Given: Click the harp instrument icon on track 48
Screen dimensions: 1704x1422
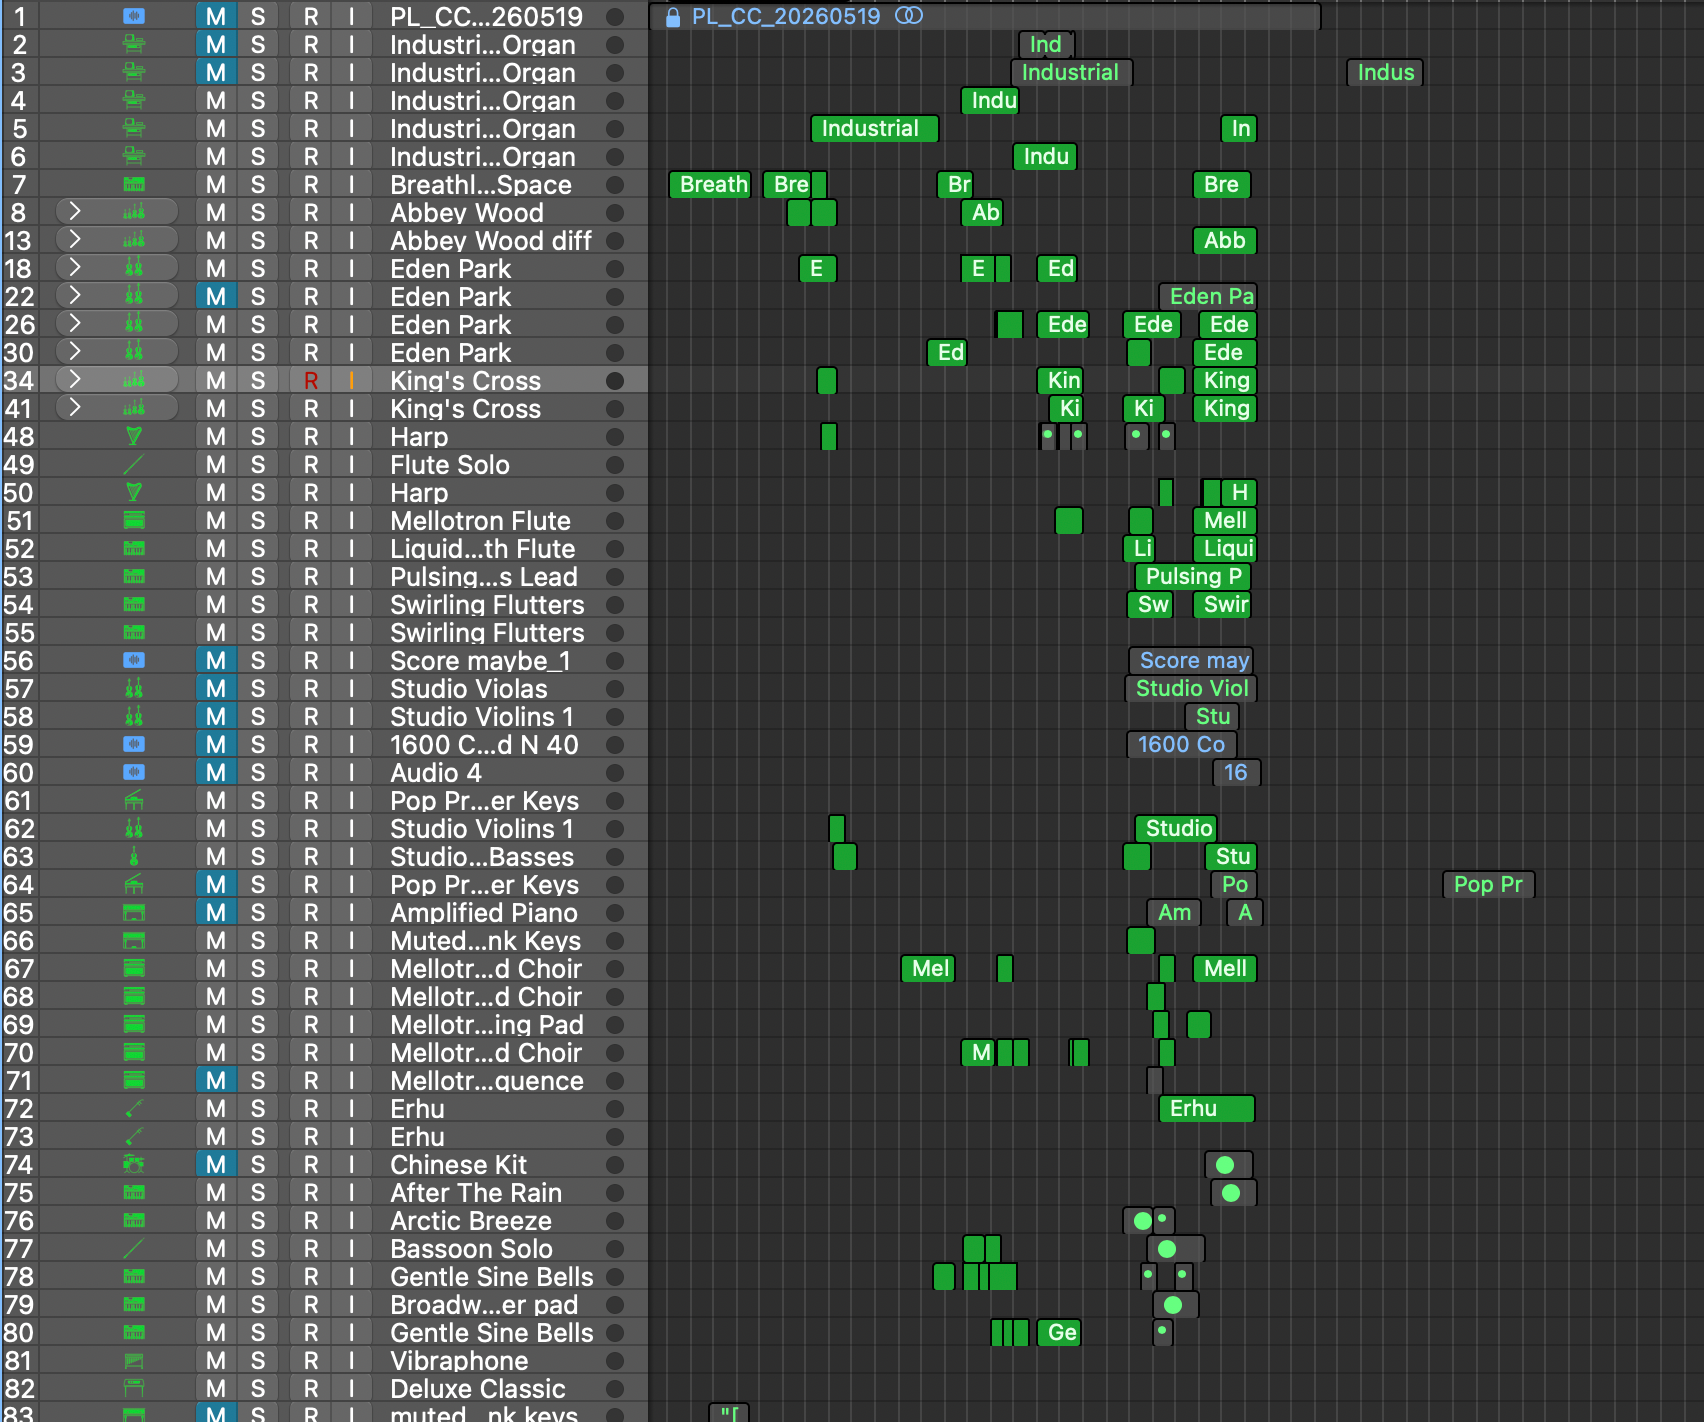Looking at the screenshot, I should tap(134, 437).
